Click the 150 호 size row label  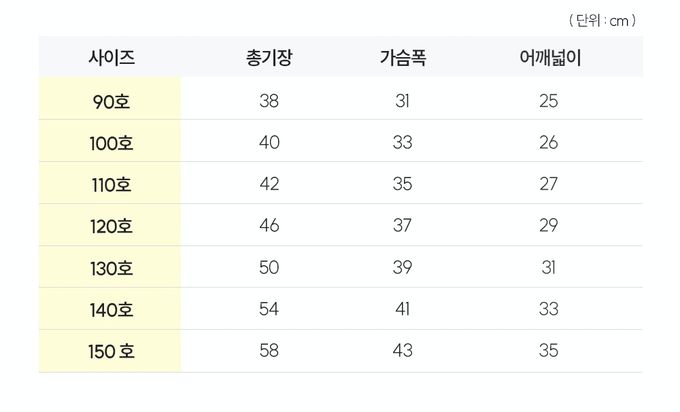coord(111,352)
